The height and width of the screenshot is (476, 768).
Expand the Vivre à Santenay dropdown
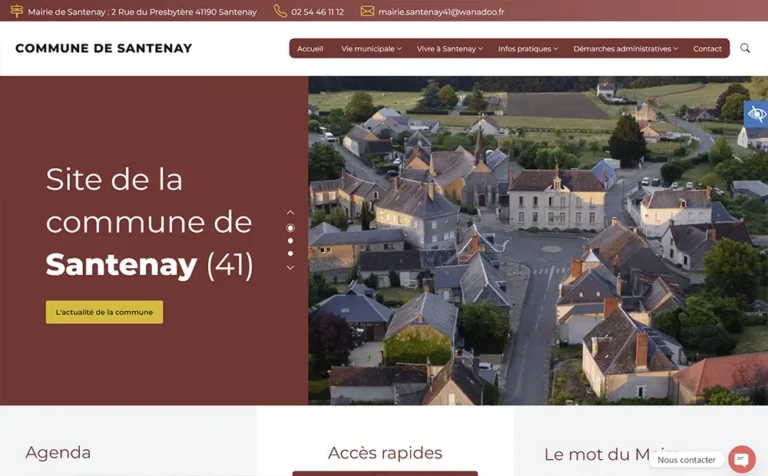tap(450, 48)
